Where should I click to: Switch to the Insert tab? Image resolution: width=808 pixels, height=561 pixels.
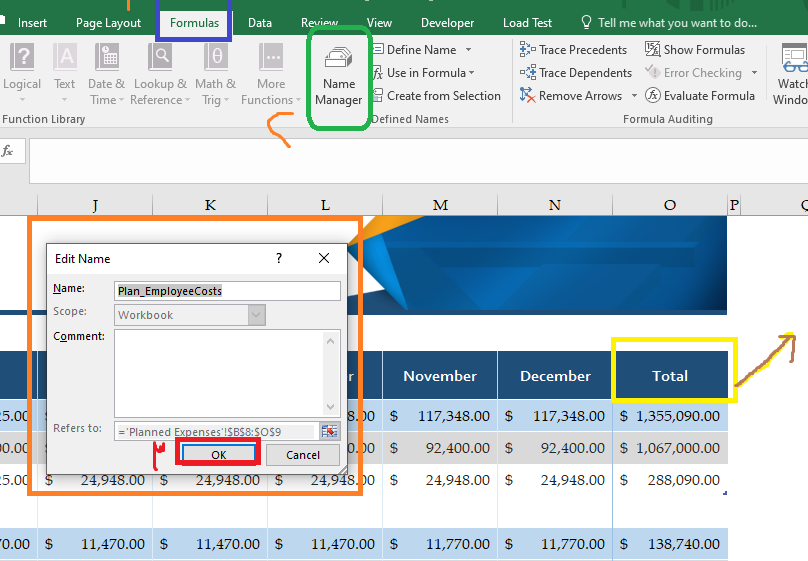[32, 23]
